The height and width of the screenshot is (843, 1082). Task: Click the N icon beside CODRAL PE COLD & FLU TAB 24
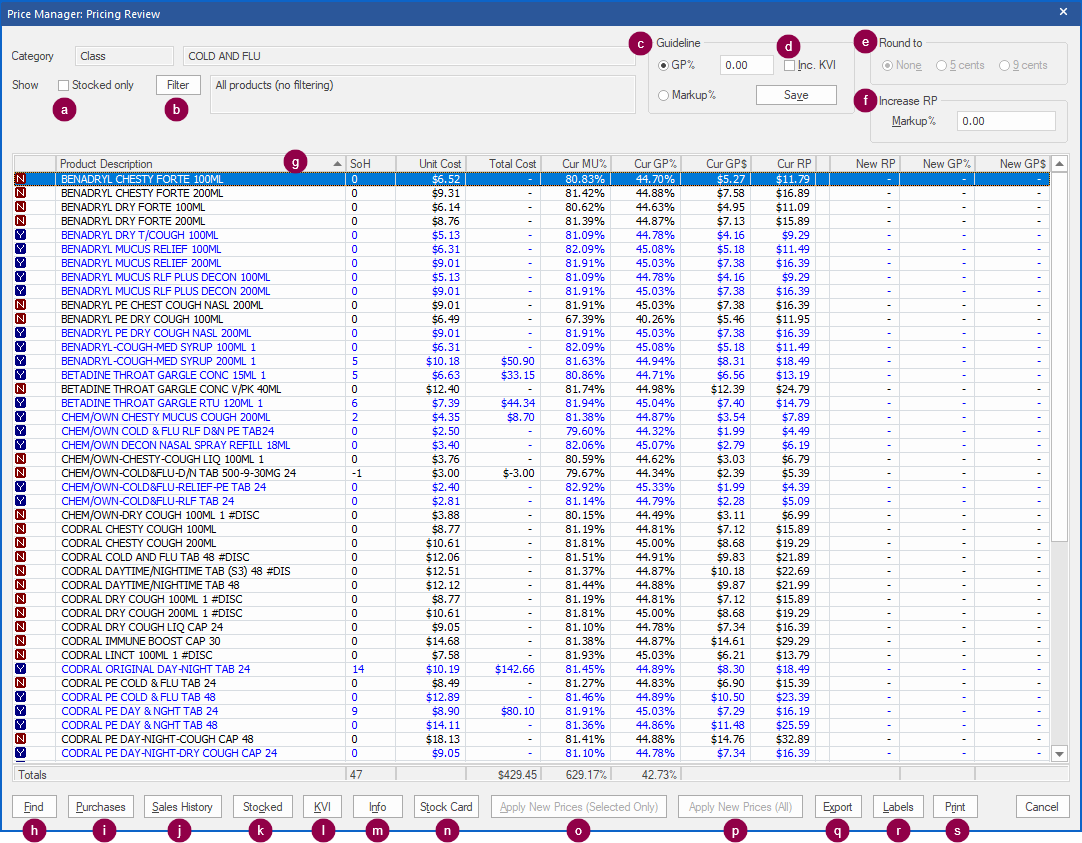(x=20, y=683)
